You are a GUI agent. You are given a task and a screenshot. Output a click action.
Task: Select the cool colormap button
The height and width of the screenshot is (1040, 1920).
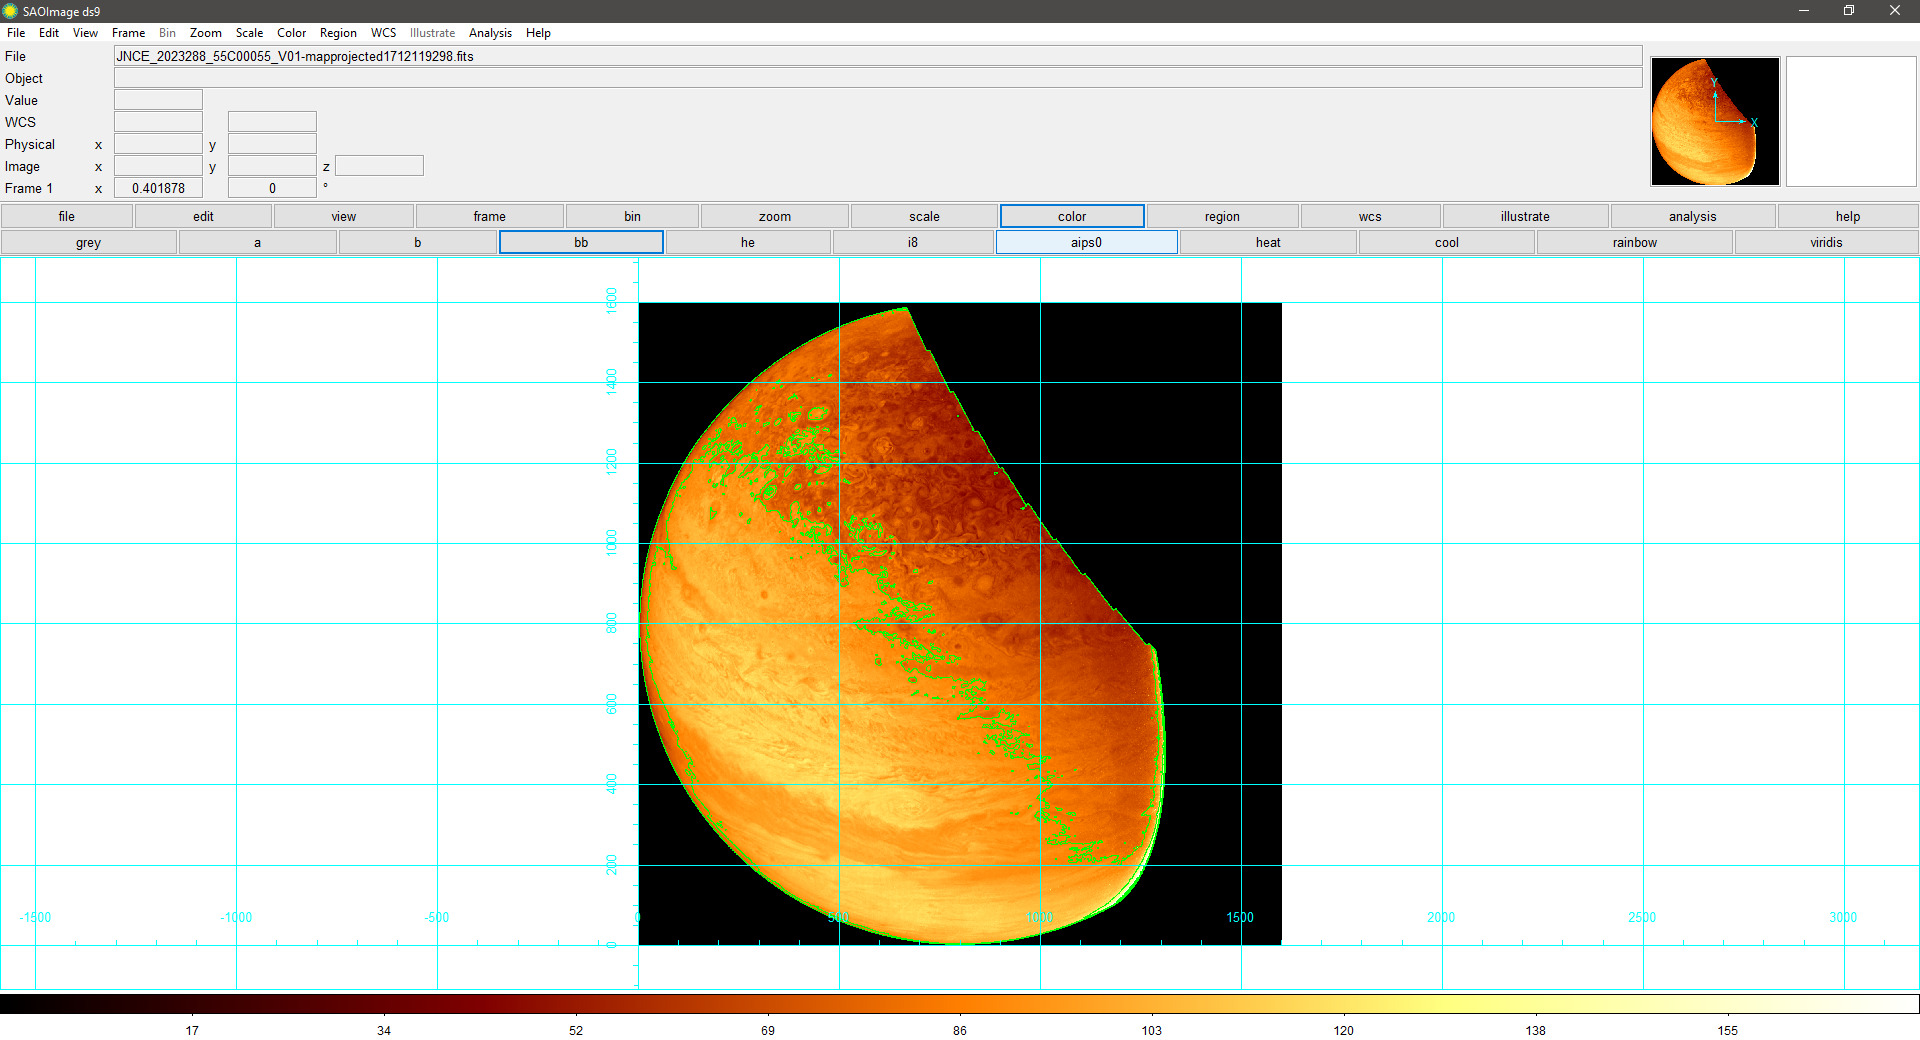(1446, 243)
